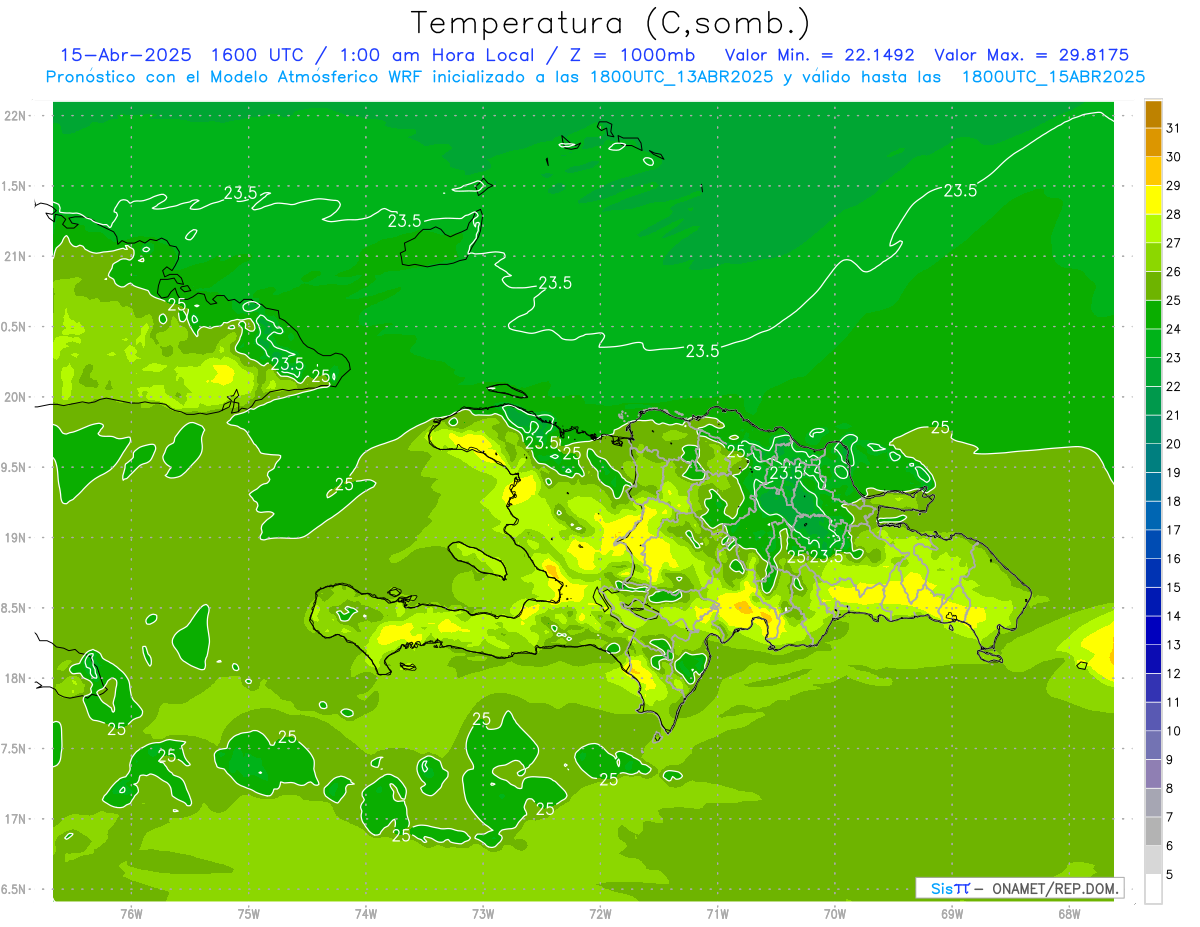
Task: Pick the yellow swatch between 28 and 29
Action: coord(1153,200)
